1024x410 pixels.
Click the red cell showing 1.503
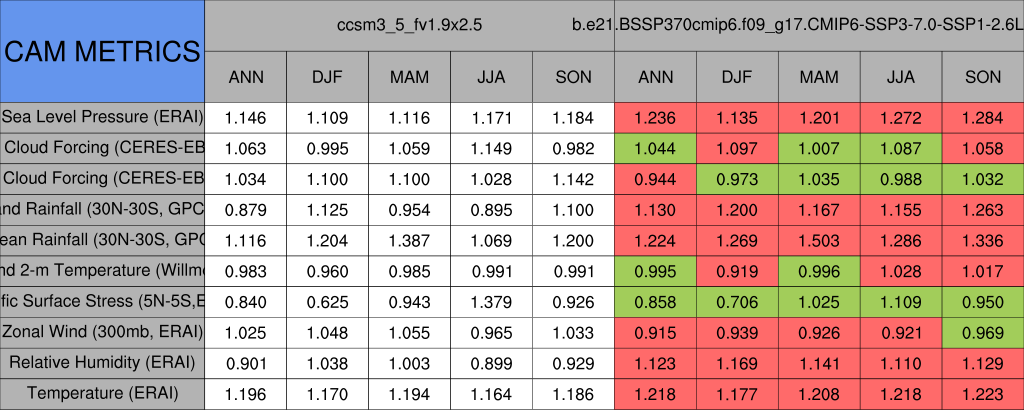coord(819,240)
